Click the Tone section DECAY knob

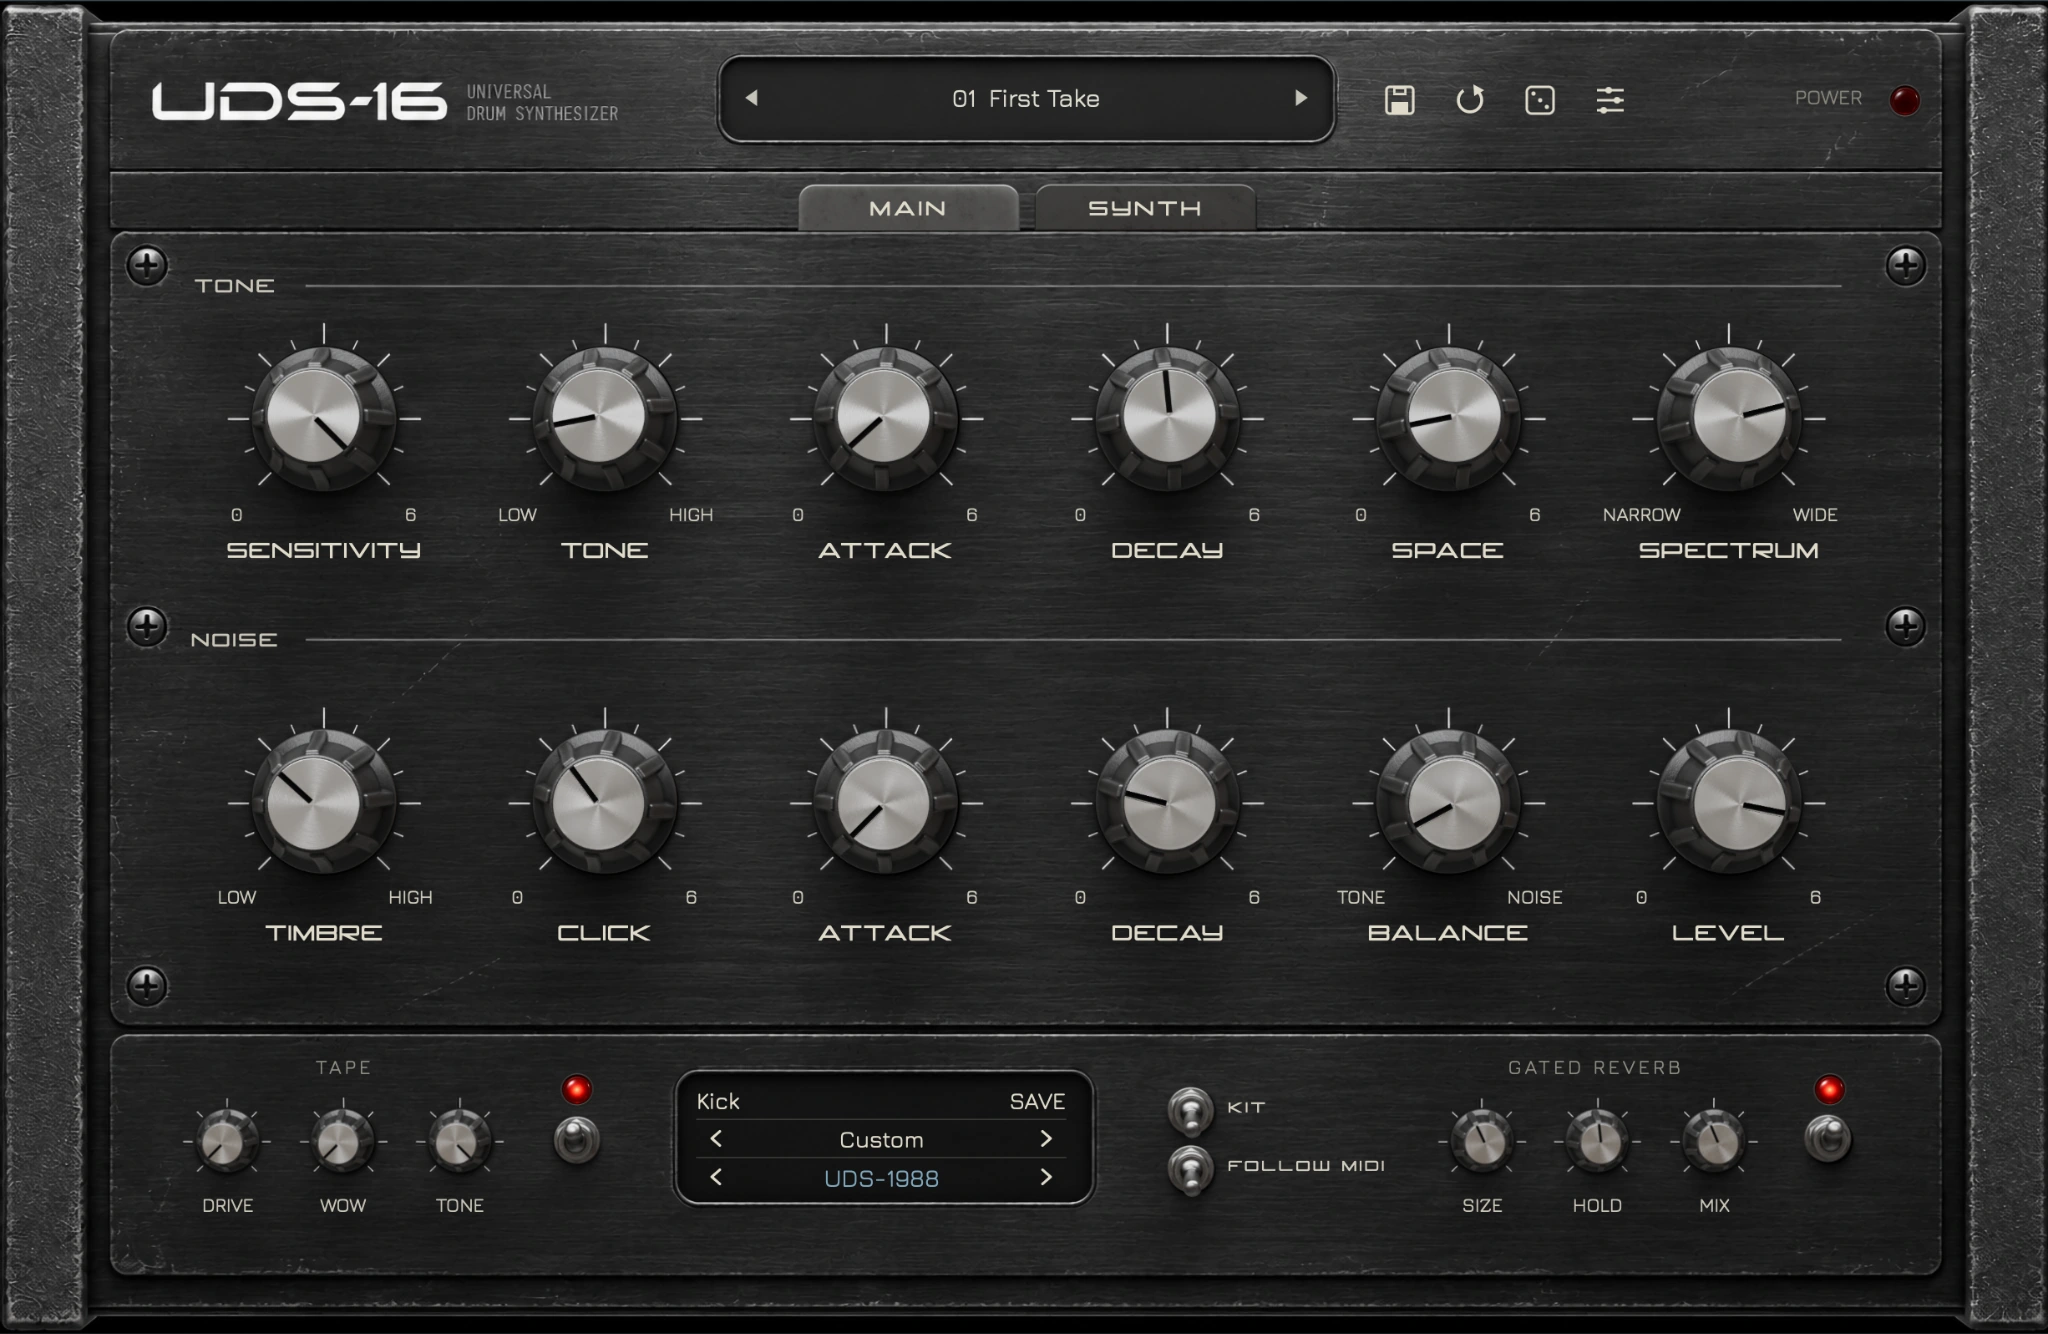tap(1167, 419)
